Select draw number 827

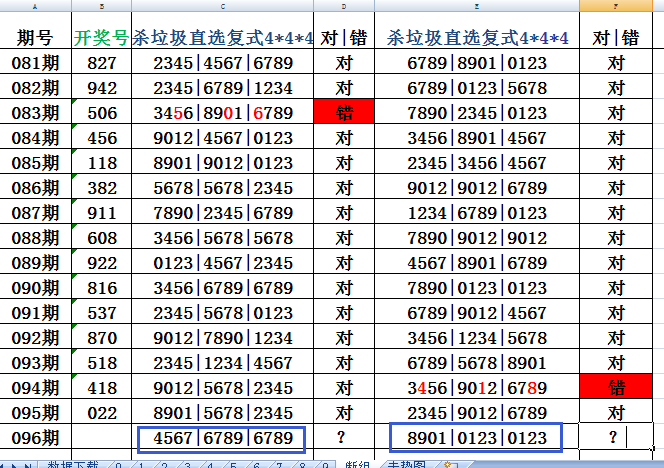click(102, 63)
